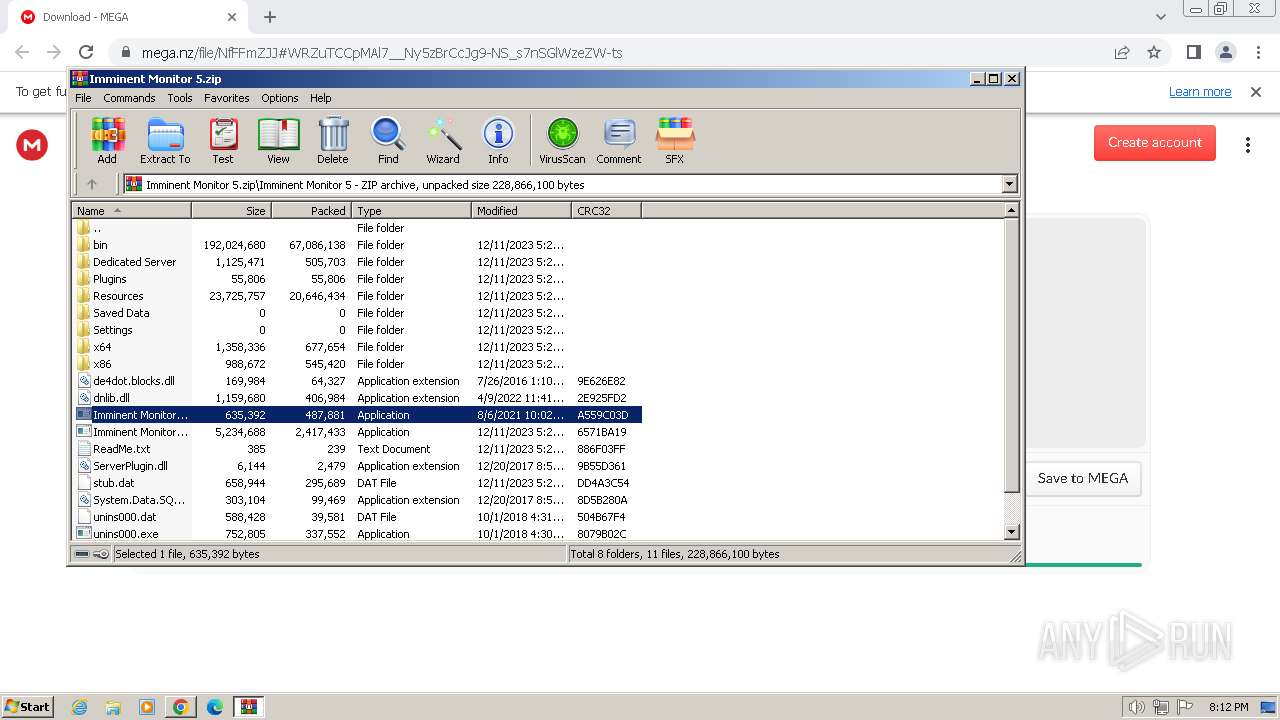The height and width of the screenshot is (720, 1280).
Task: Select the dnlib.dll row
Action: [x=358, y=398]
